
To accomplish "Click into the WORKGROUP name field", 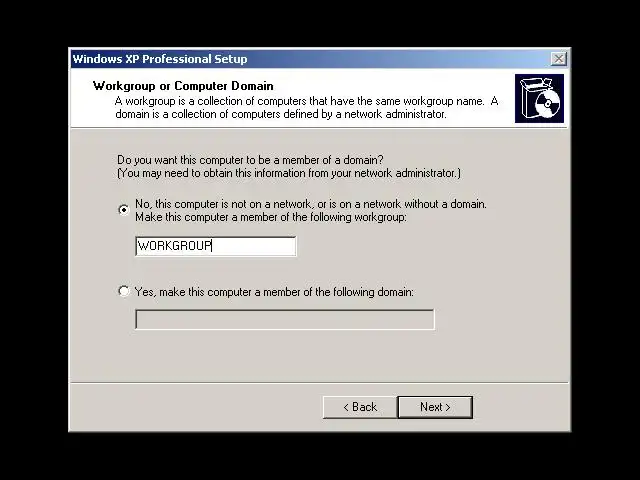I will point(216,246).
